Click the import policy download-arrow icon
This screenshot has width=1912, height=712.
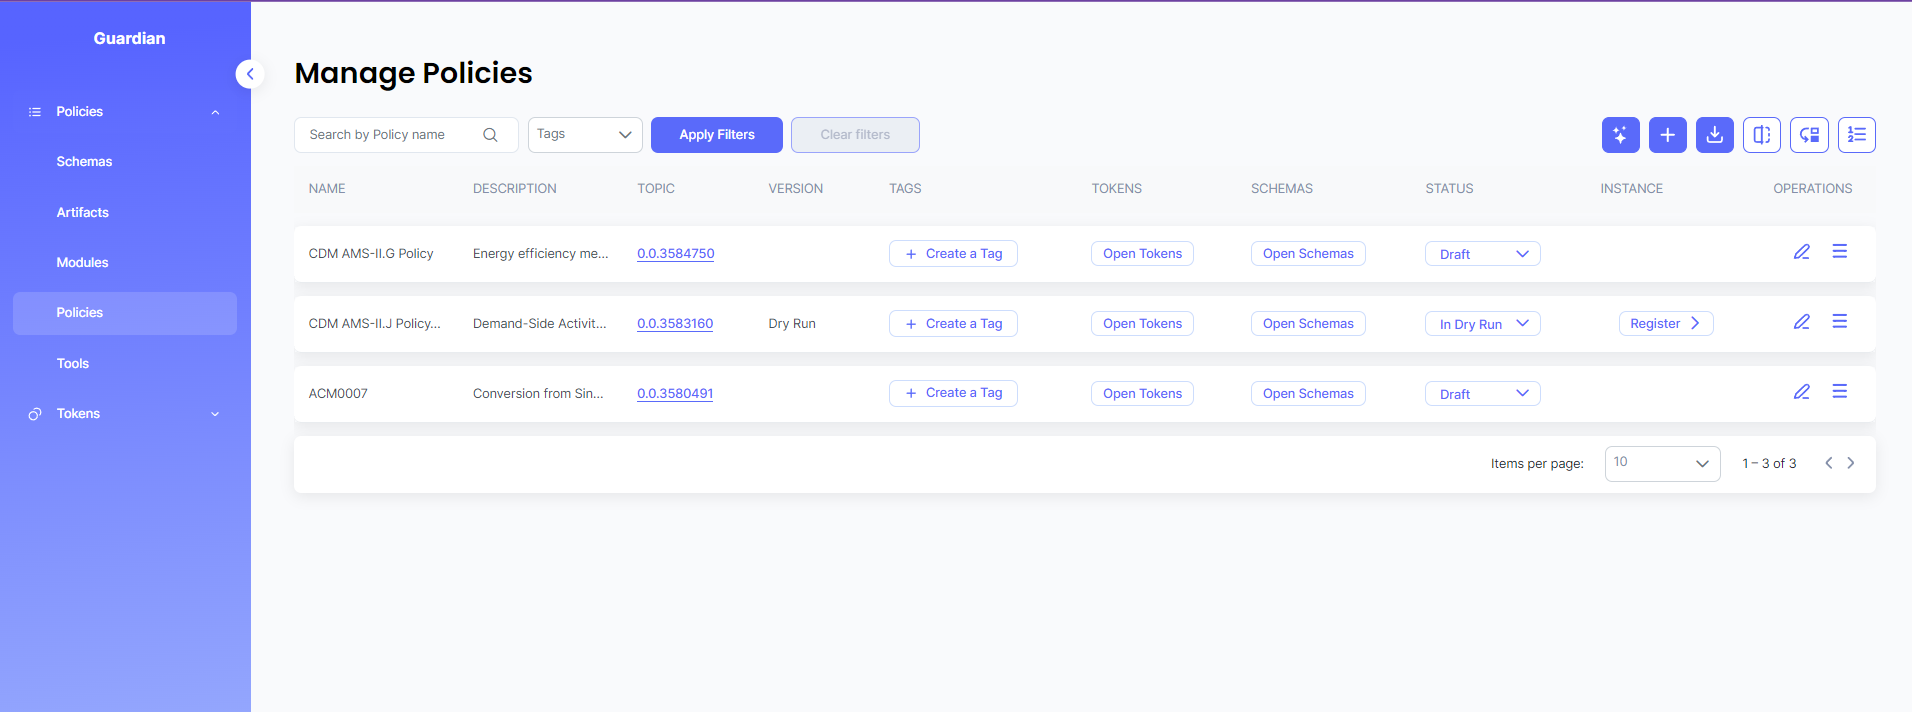[x=1714, y=135]
